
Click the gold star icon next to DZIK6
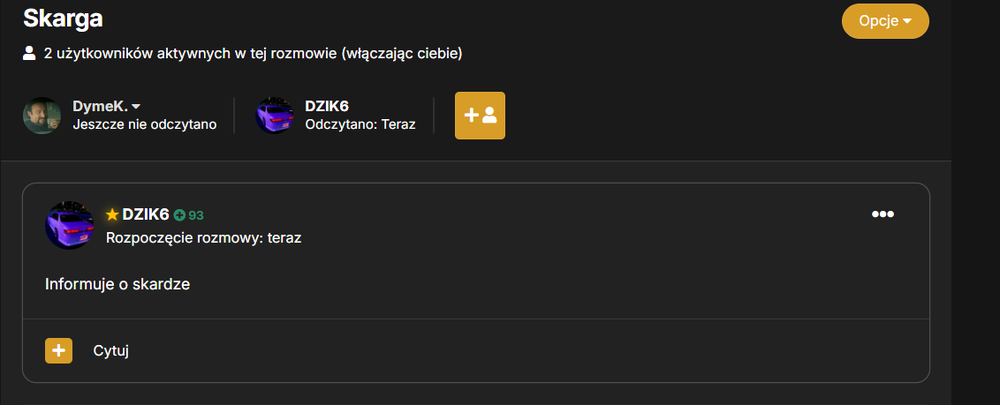[112, 215]
